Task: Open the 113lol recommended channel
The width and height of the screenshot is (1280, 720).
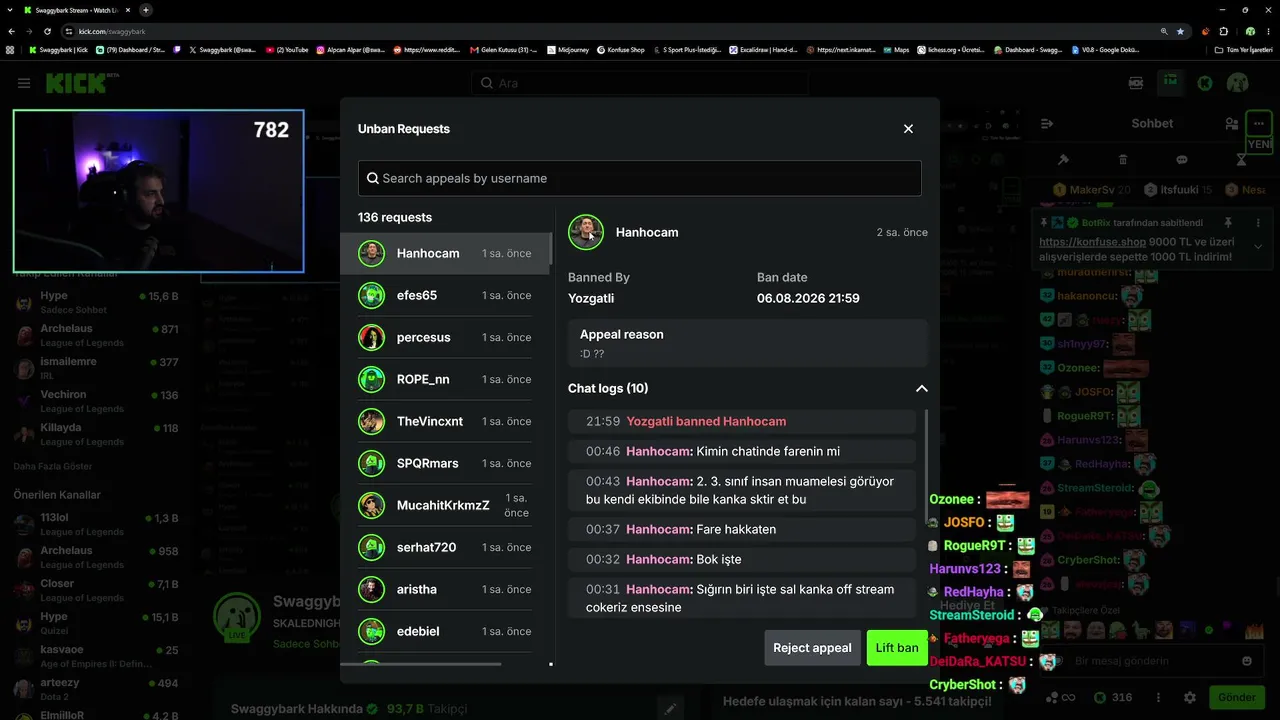Action: pos(96,525)
